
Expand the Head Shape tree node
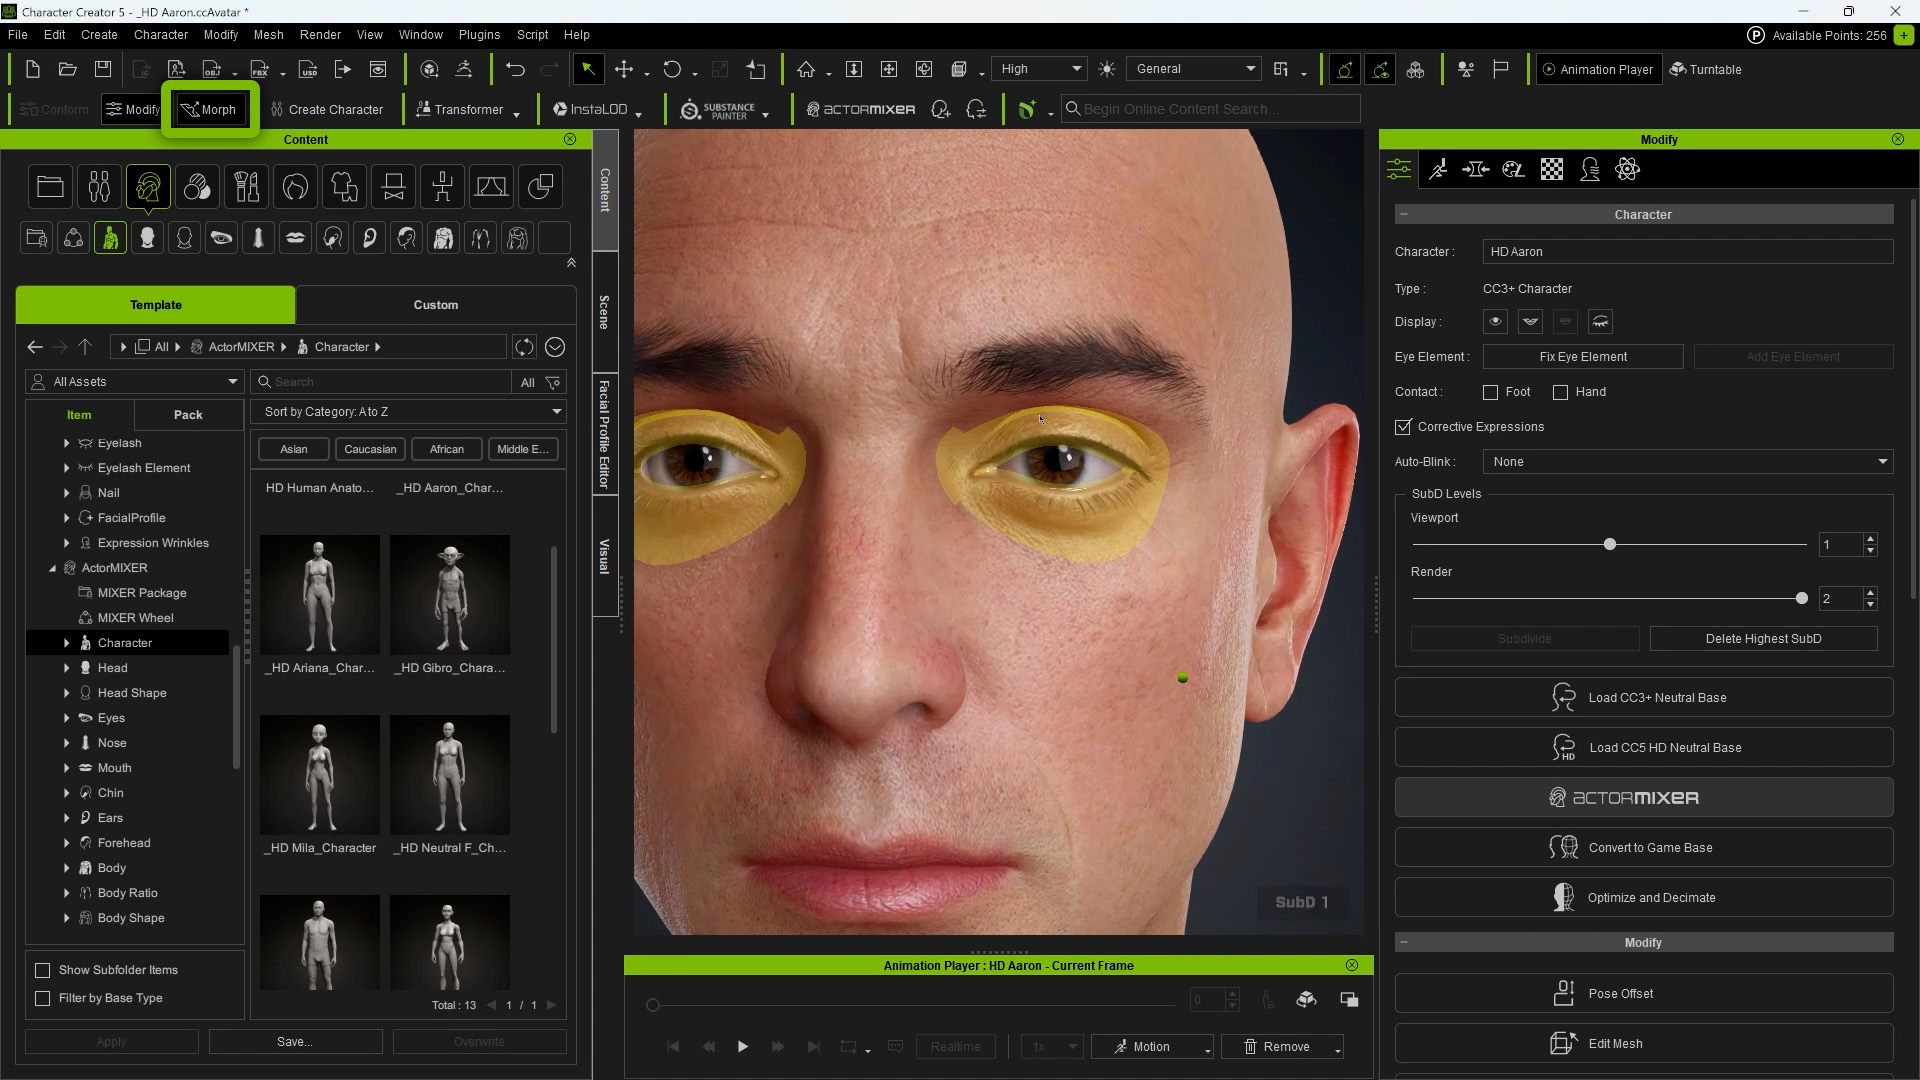pos(67,693)
